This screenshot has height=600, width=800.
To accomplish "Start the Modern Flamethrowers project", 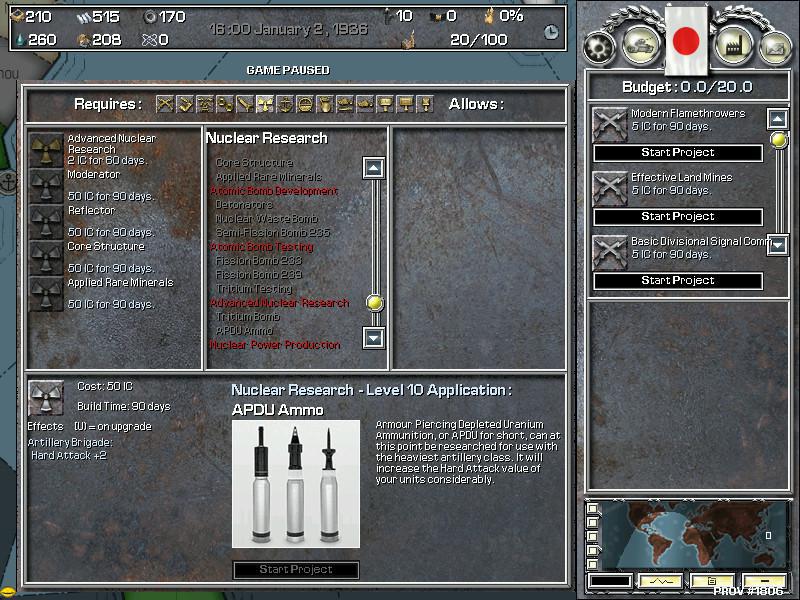I will click(677, 153).
